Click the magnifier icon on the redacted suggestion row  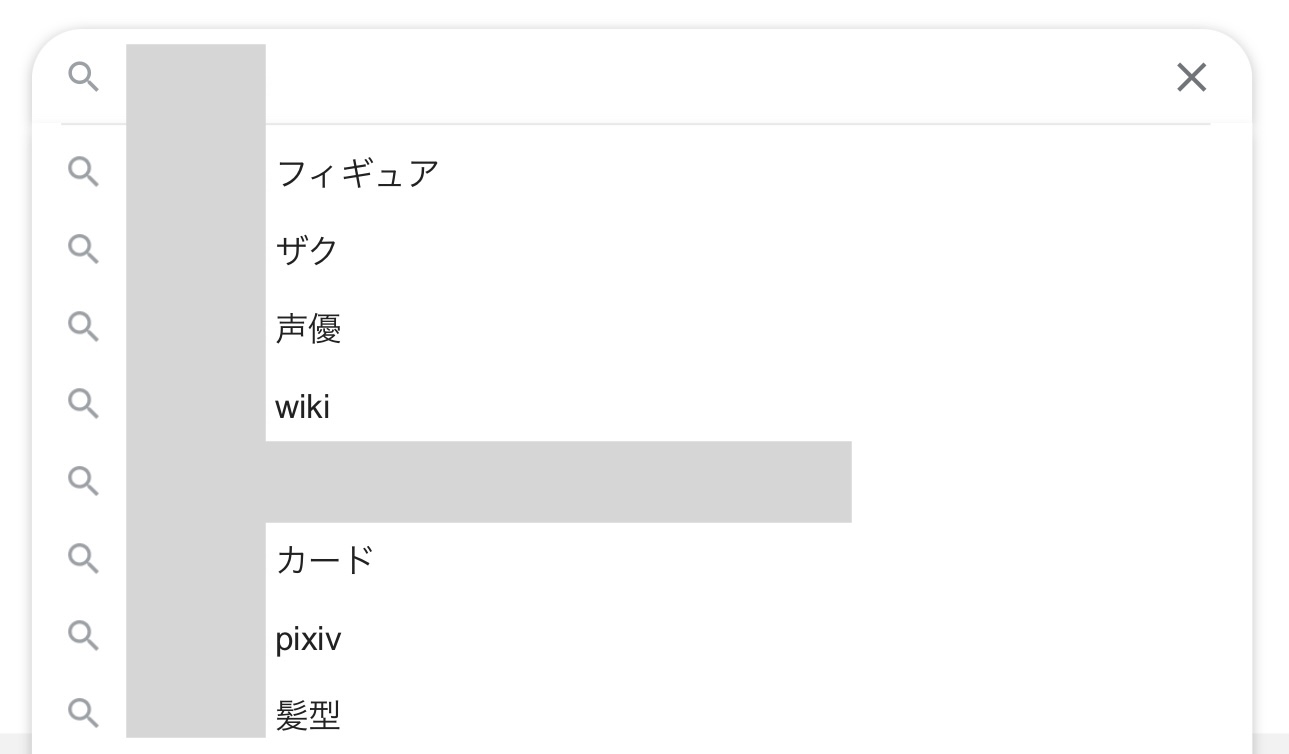(x=84, y=481)
